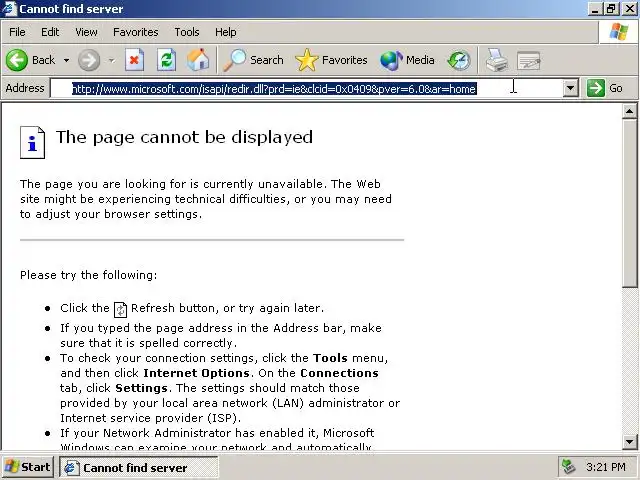Close the Cannot find server window

coord(630,9)
